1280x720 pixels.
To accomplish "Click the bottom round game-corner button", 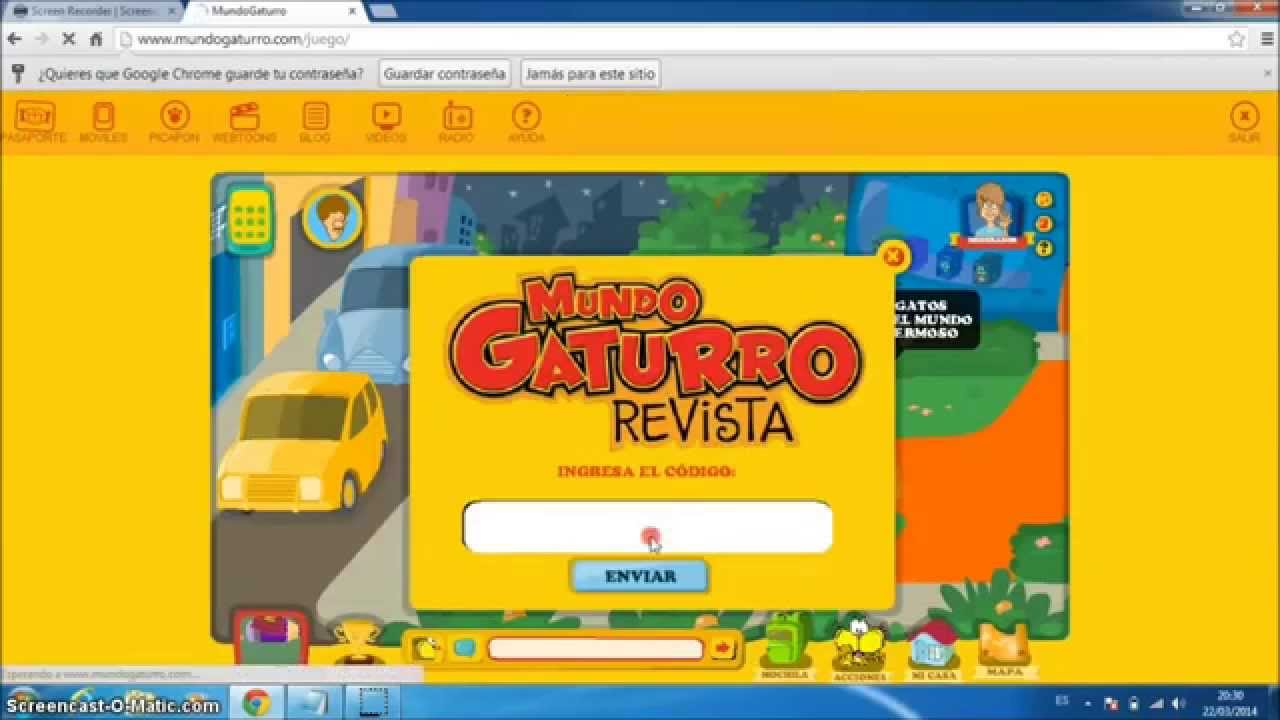I will pyautogui.click(x=1043, y=248).
